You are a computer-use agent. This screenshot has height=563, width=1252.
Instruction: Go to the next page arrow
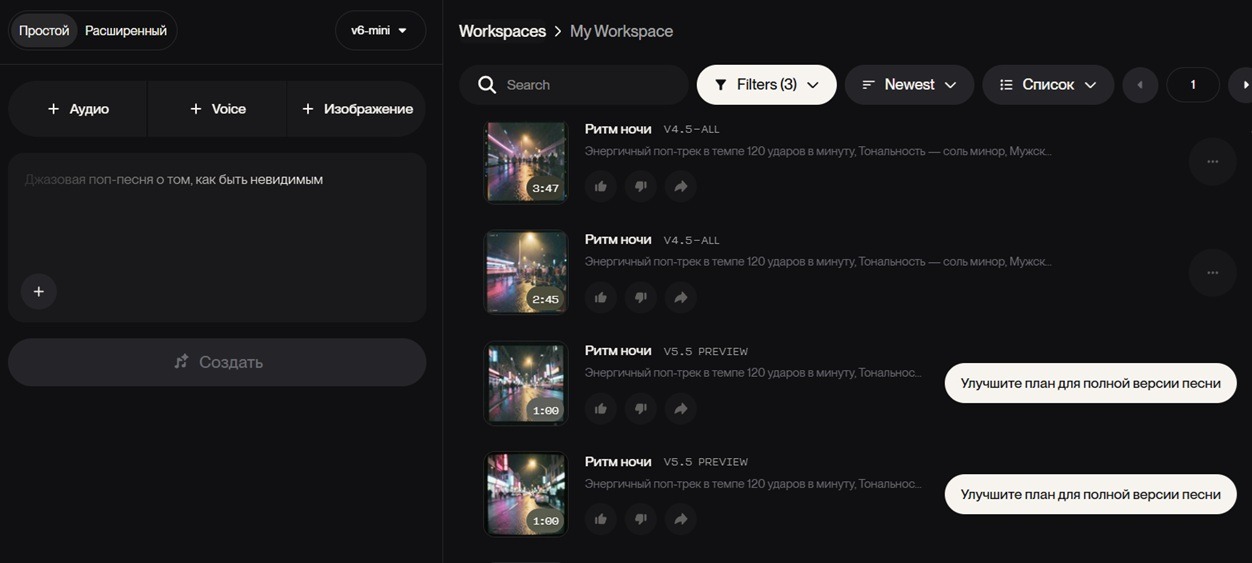pyautogui.click(x=1243, y=85)
